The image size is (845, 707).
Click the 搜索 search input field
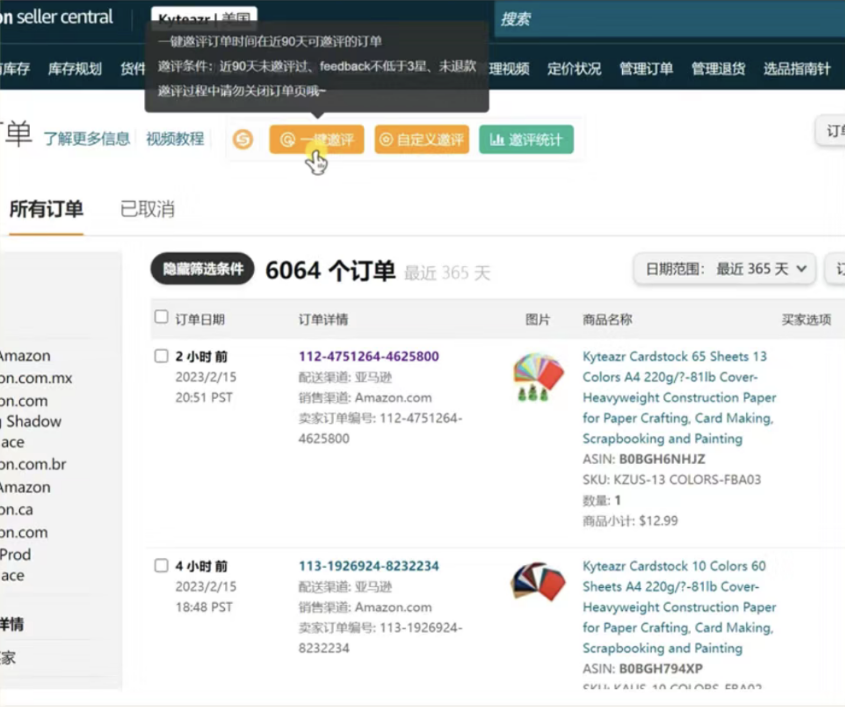click(660, 18)
